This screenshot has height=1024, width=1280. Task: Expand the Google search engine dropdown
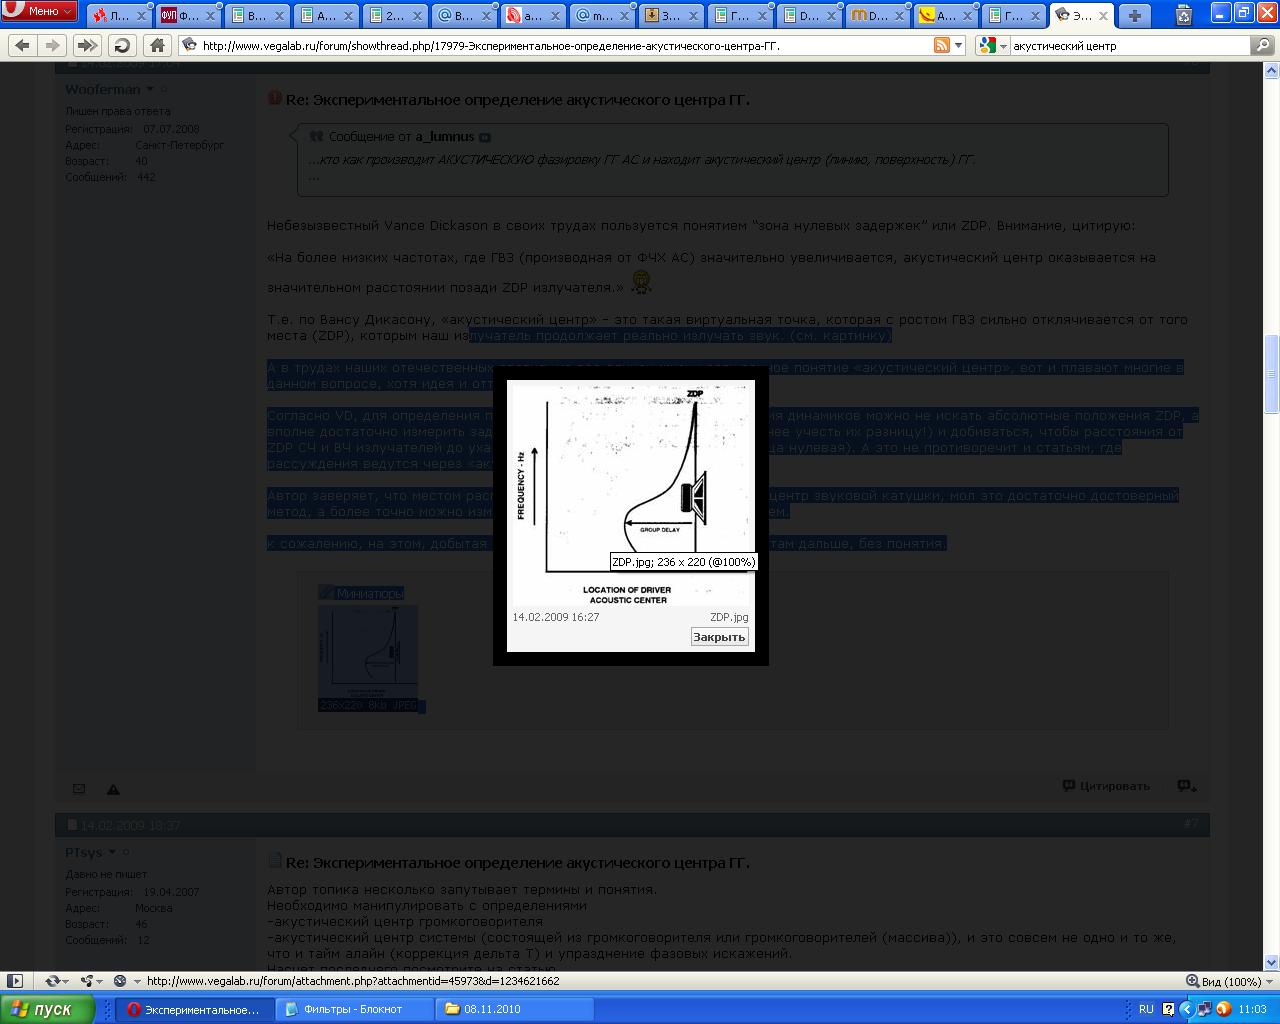coord(992,45)
